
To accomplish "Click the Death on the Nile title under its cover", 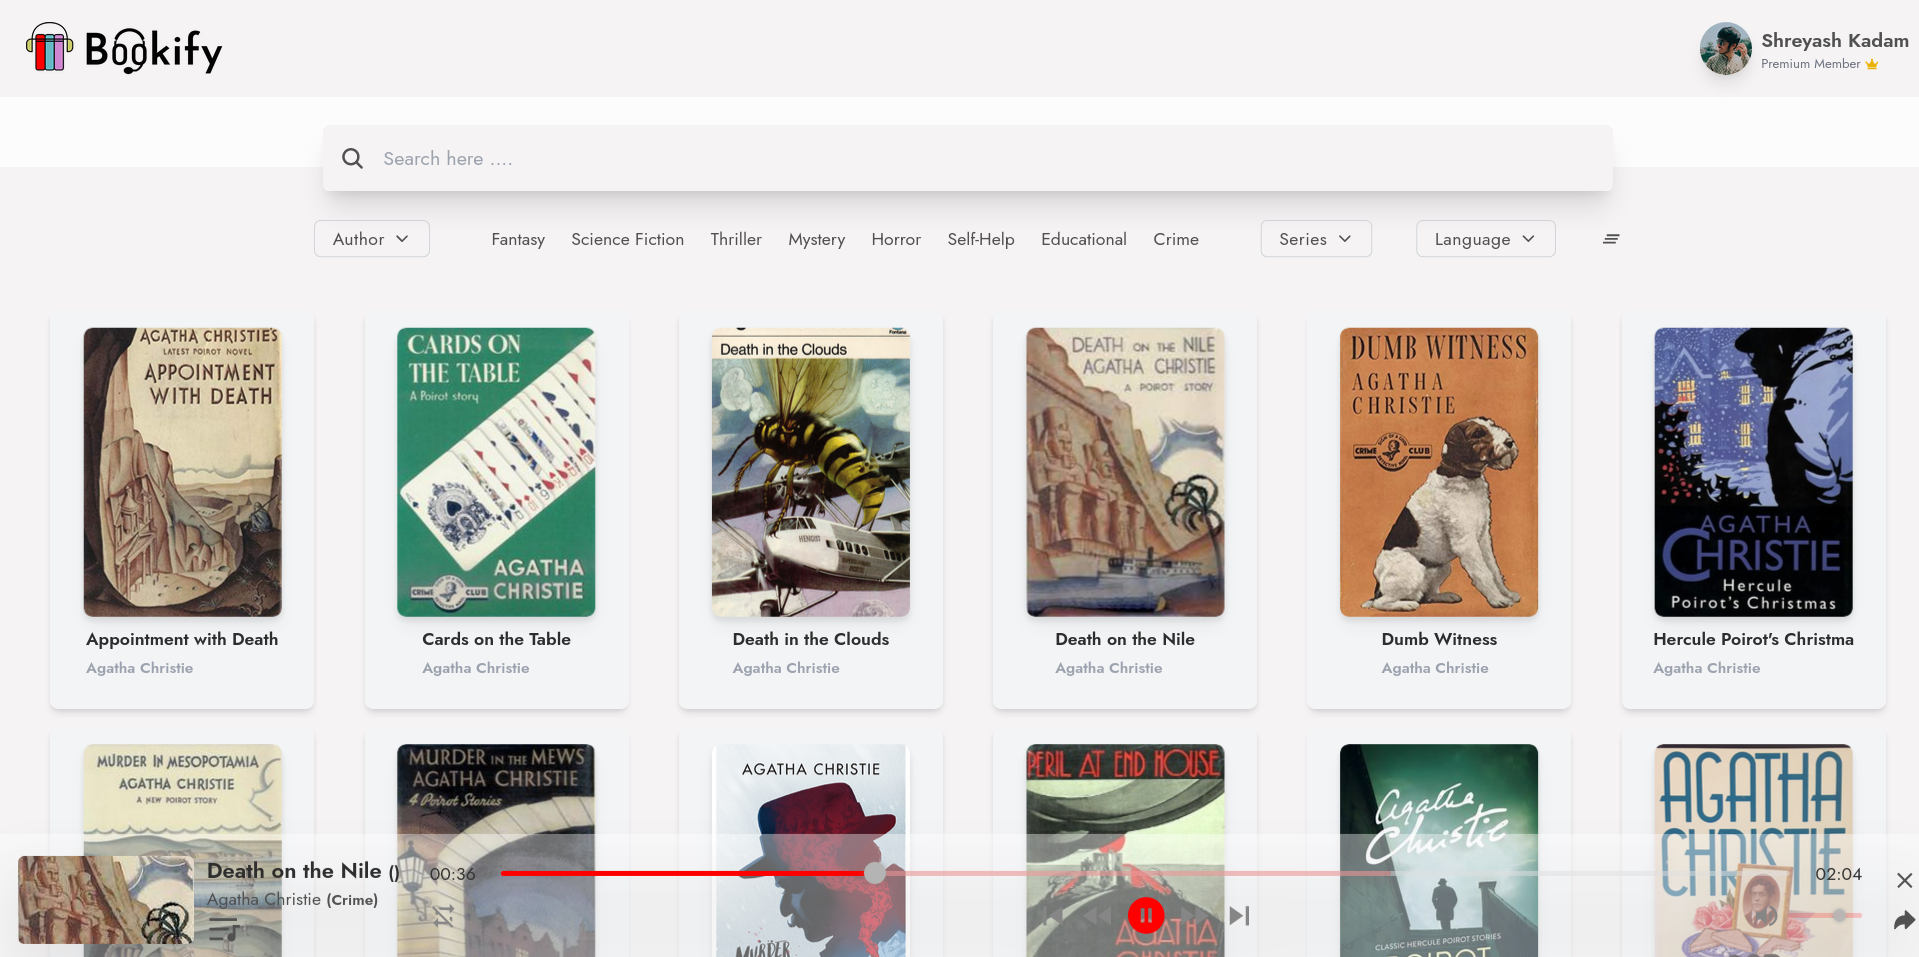I will point(1125,639).
